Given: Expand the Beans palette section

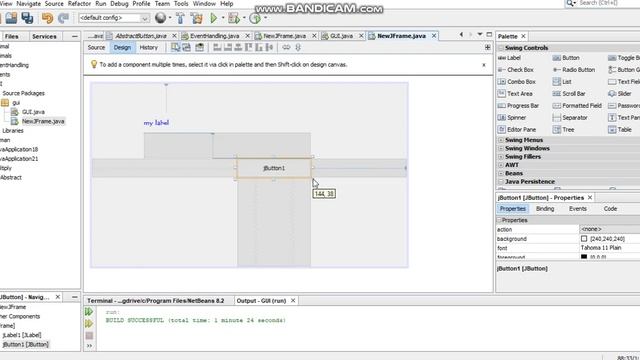Looking at the screenshot, I should pyautogui.click(x=501, y=173).
